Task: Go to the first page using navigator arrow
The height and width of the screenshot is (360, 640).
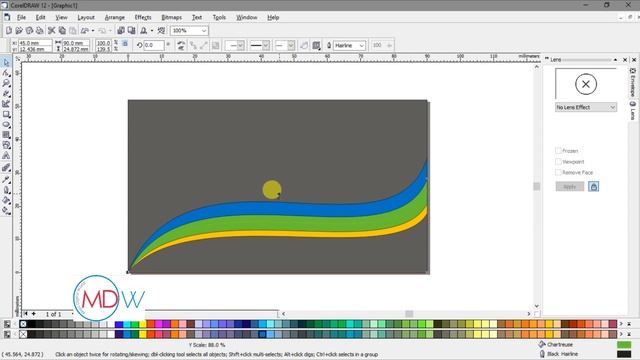Action: pyautogui.click(x=25, y=313)
